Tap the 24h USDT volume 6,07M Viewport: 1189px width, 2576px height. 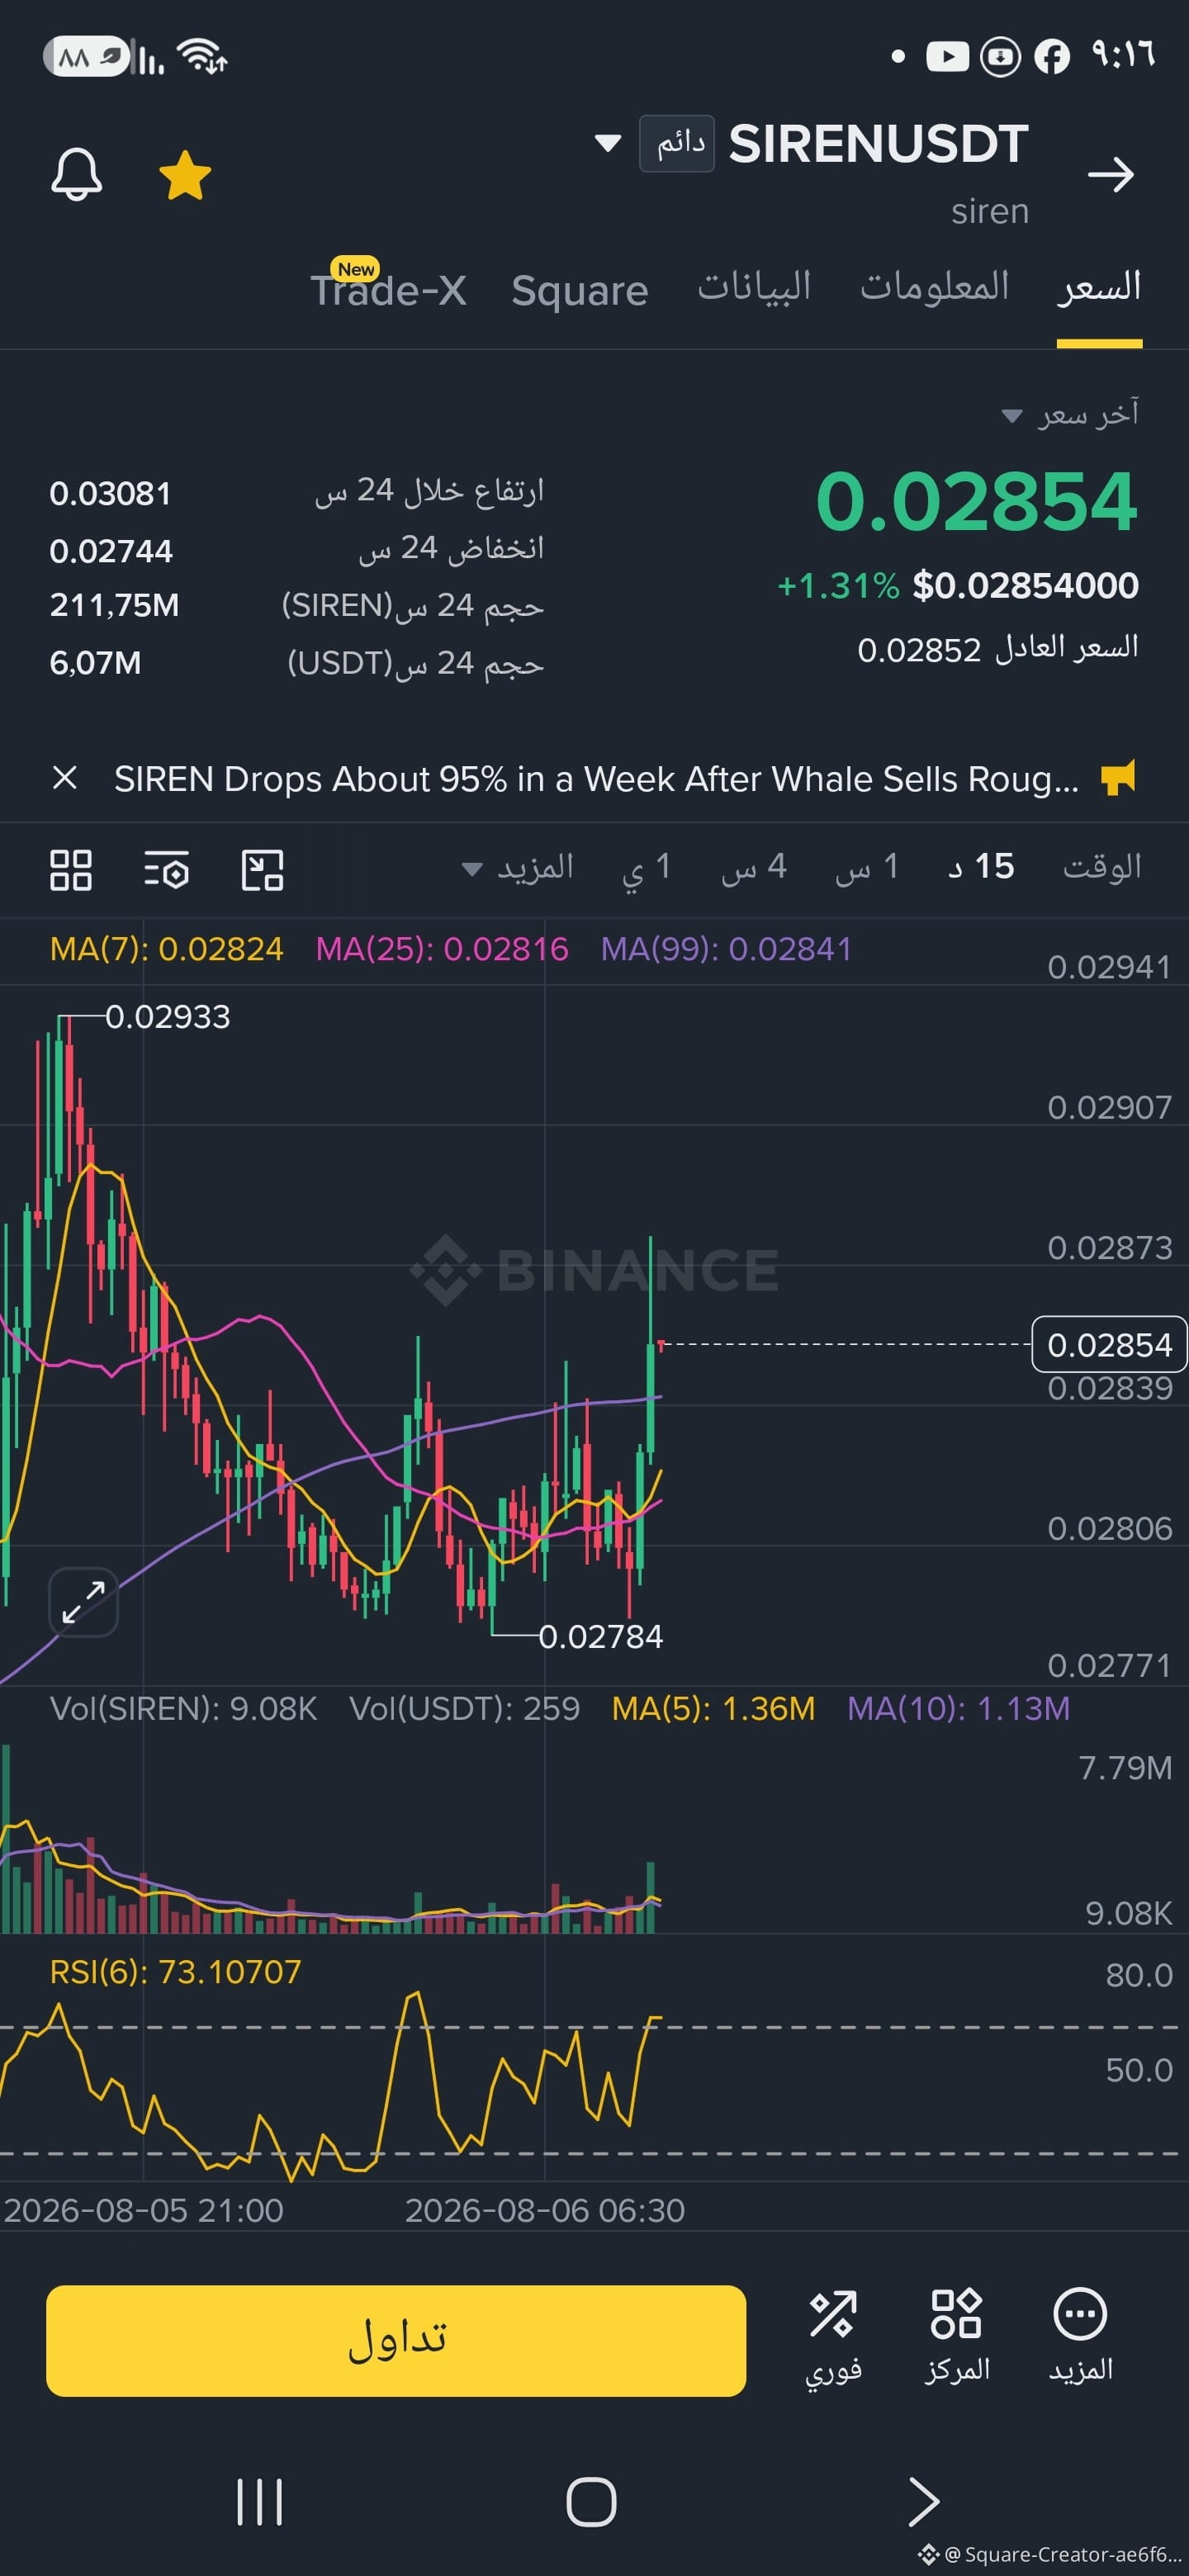(96, 663)
